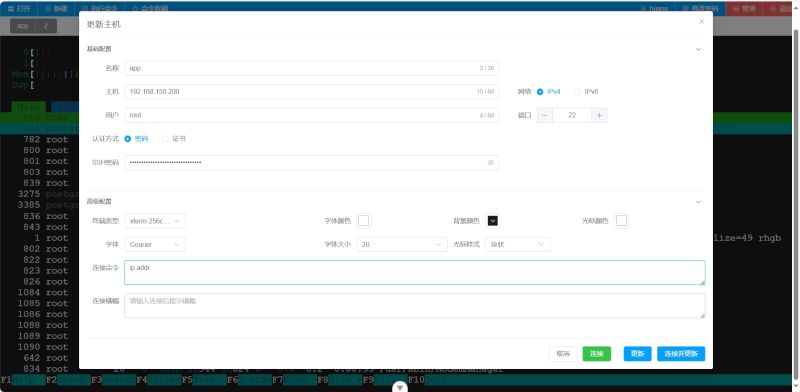Image resolution: width=800 pixels, height=392 pixels.
Task: Open the font dropdown showing Courier
Action: tap(155, 244)
